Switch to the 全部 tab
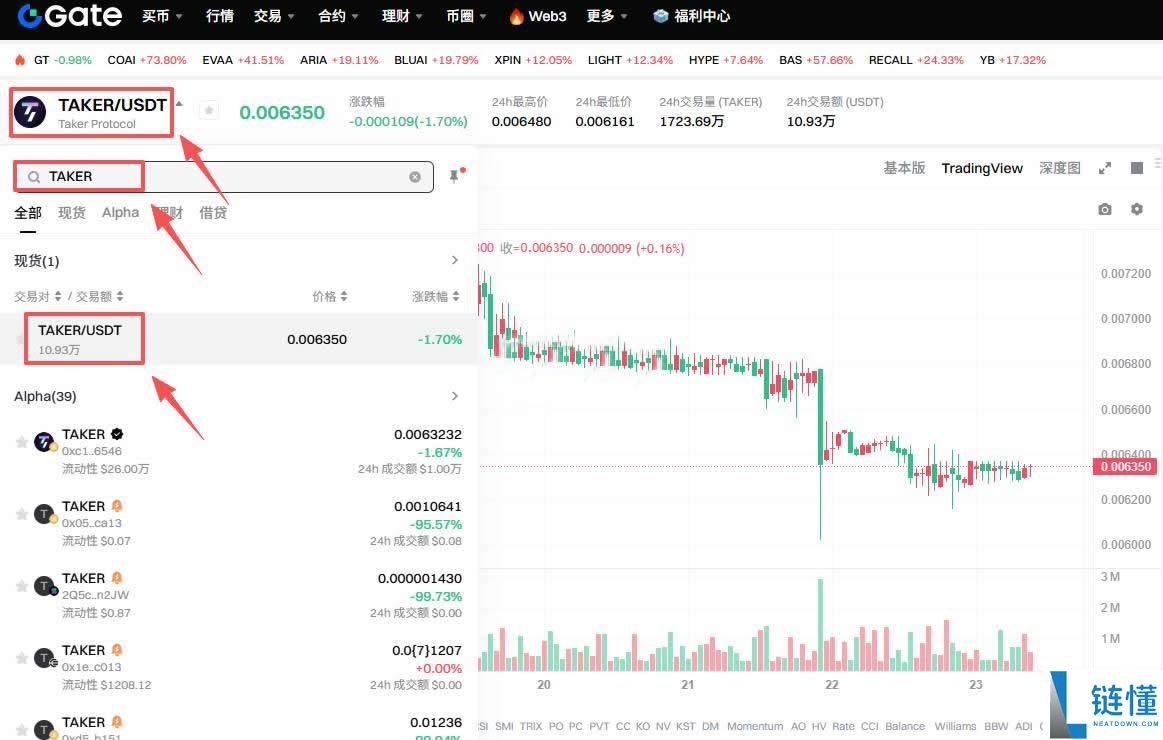Viewport: 1163px width, 740px height. click(28, 213)
